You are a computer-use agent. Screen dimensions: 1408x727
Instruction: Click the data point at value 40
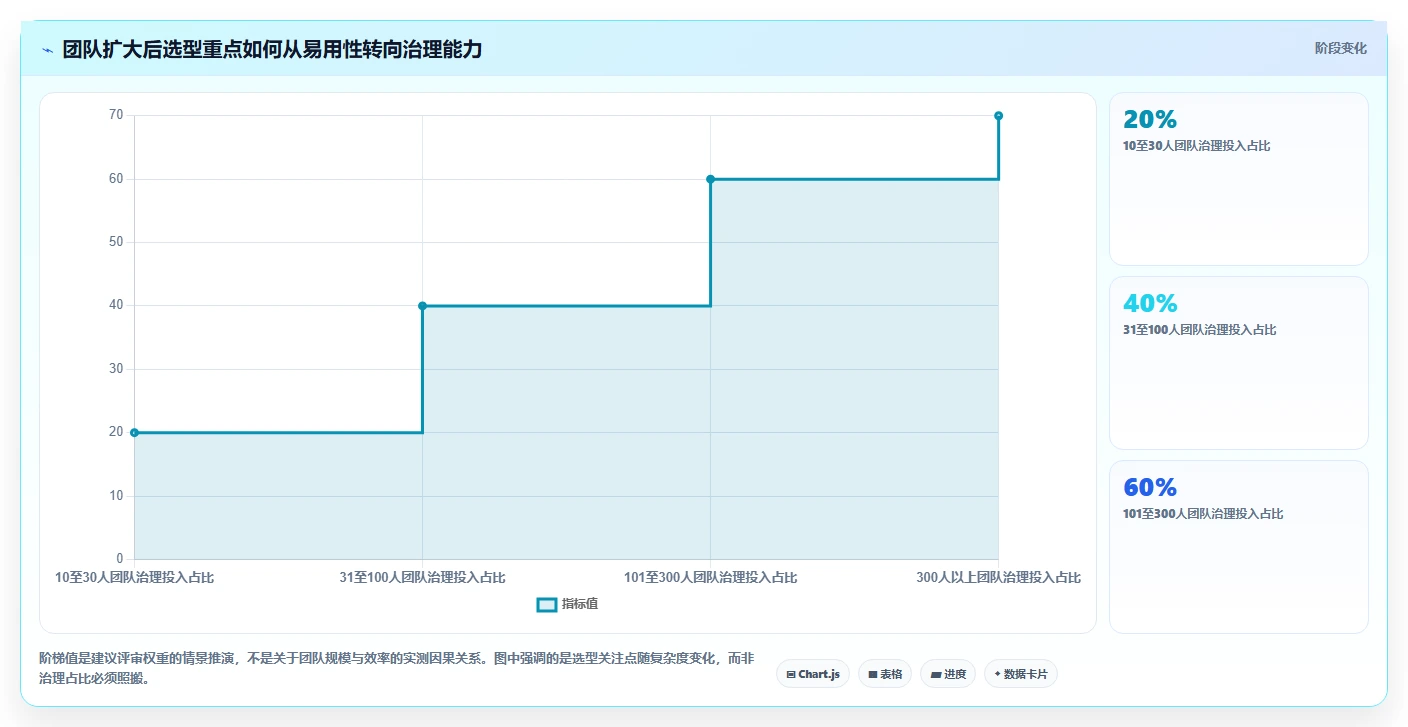[422, 305]
